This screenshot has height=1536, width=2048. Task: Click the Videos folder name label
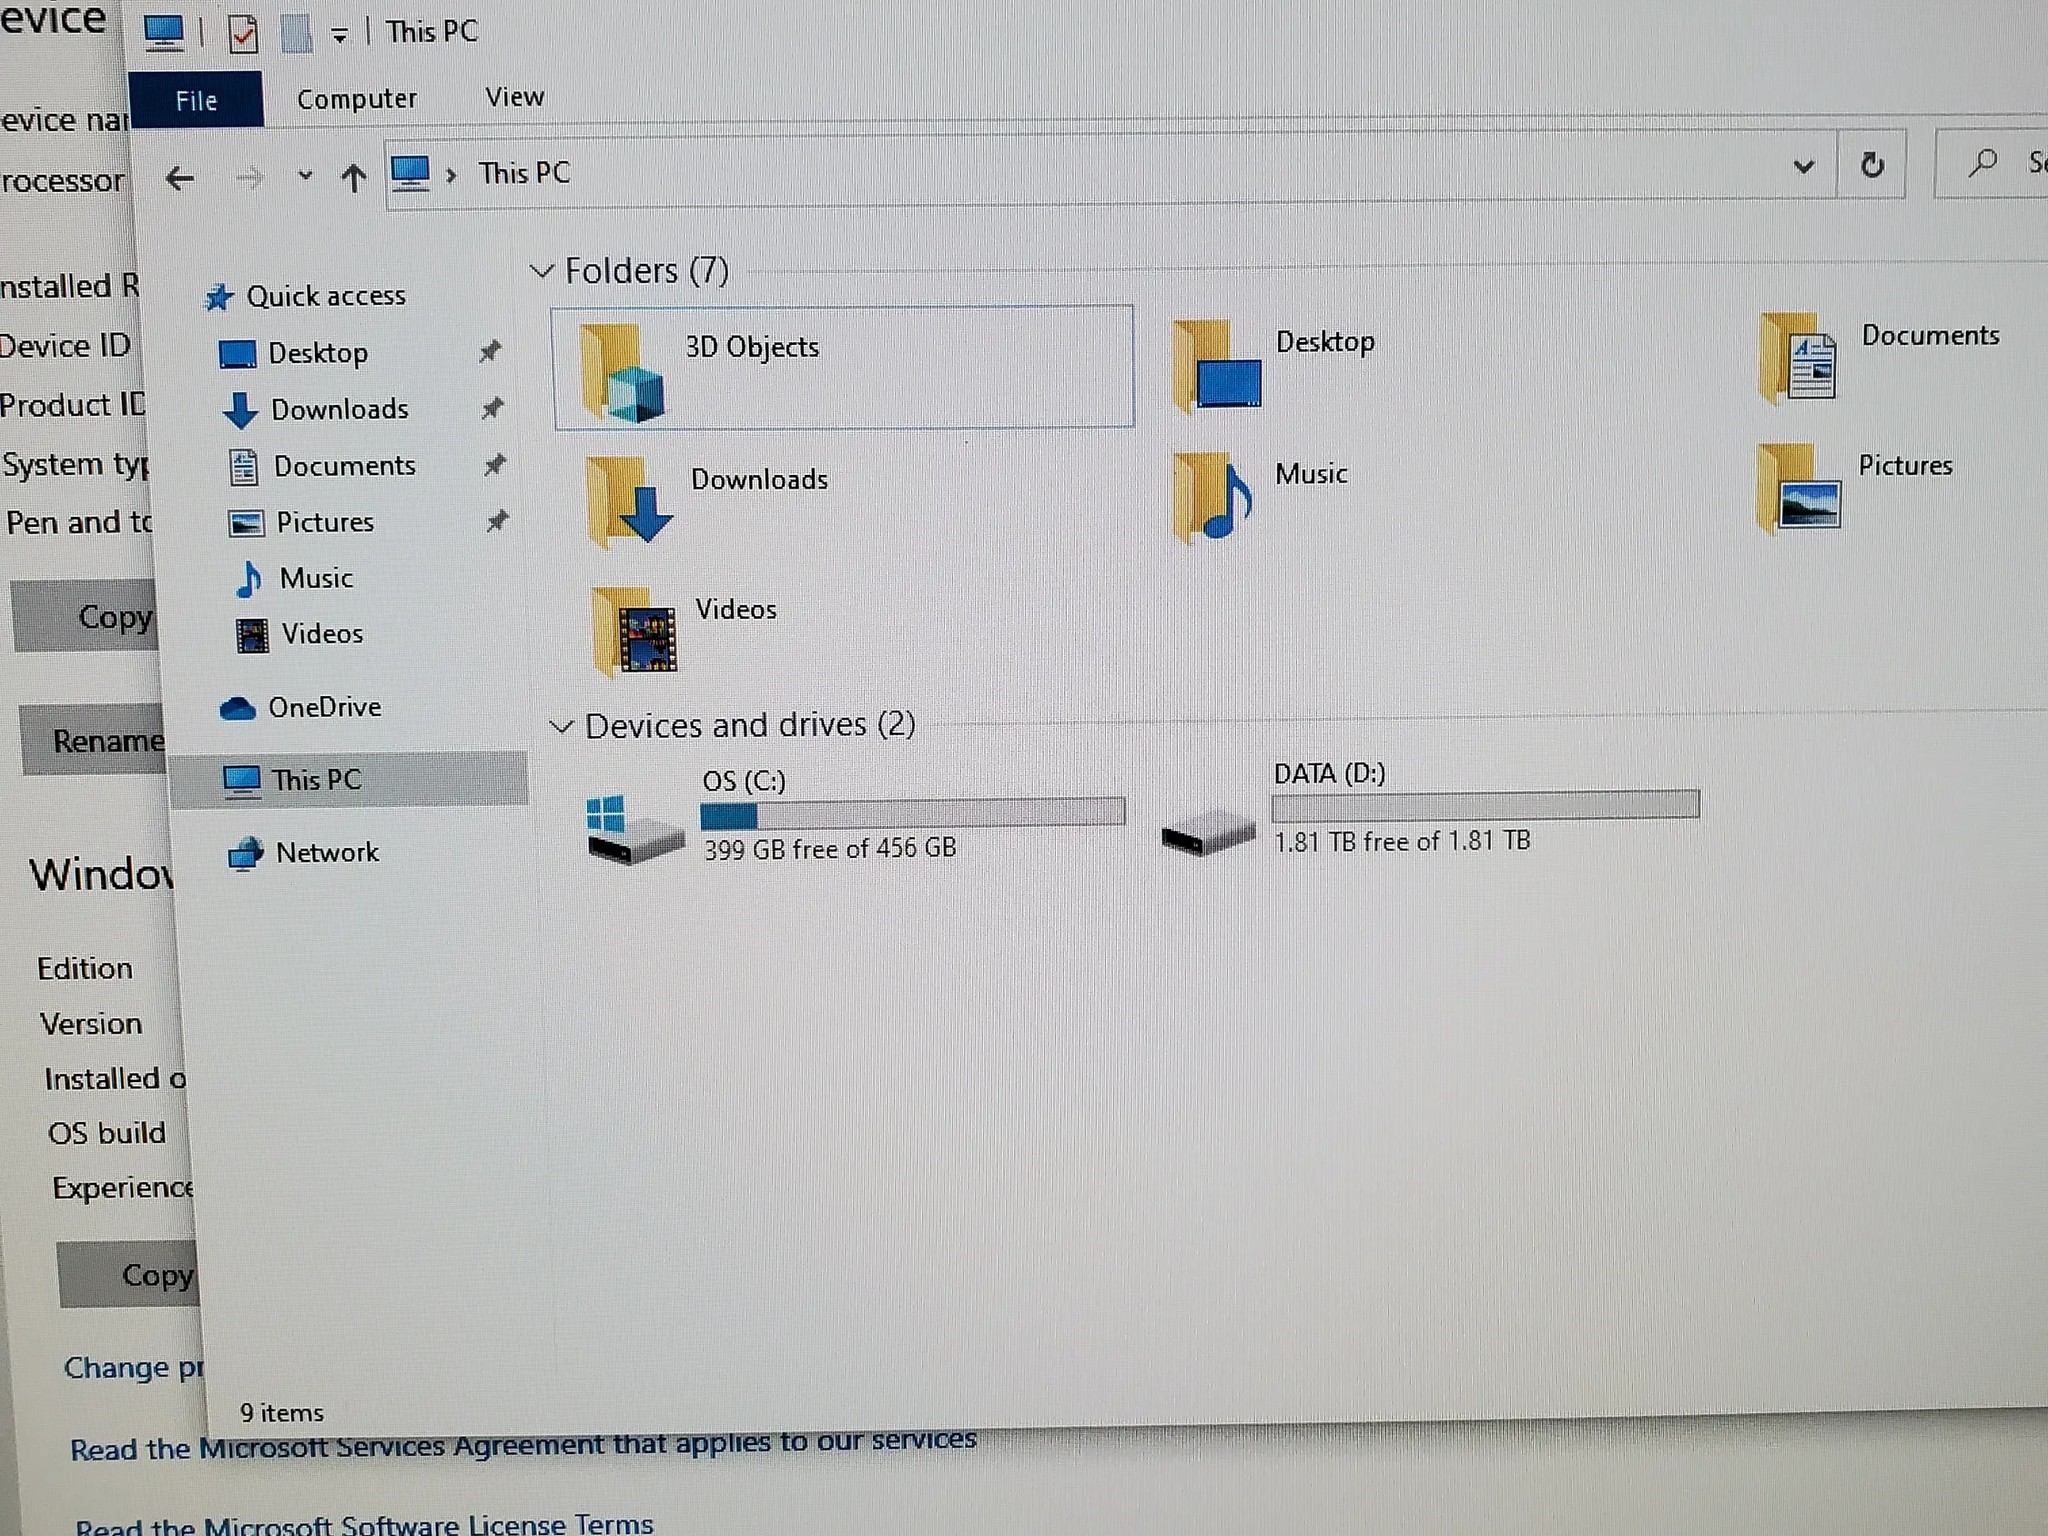tap(736, 609)
